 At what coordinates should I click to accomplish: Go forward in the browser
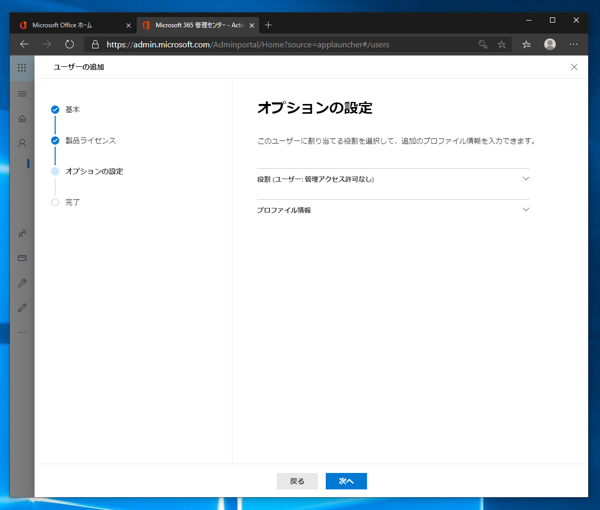tap(47, 44)
